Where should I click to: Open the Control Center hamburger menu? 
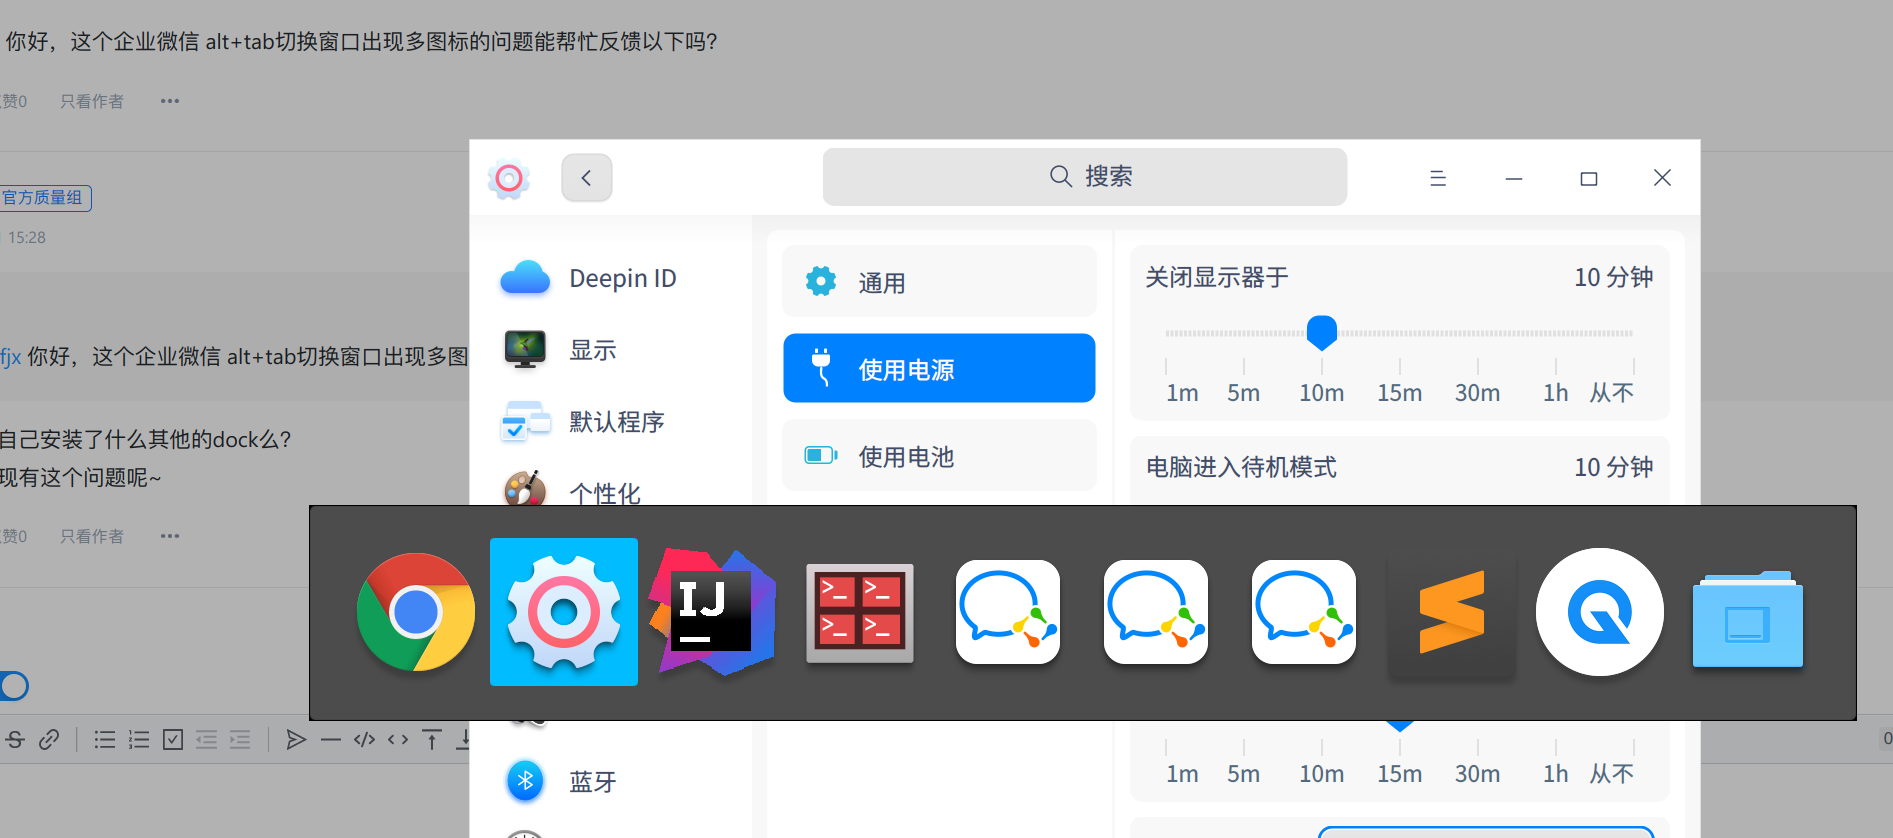pos(1438,178)
